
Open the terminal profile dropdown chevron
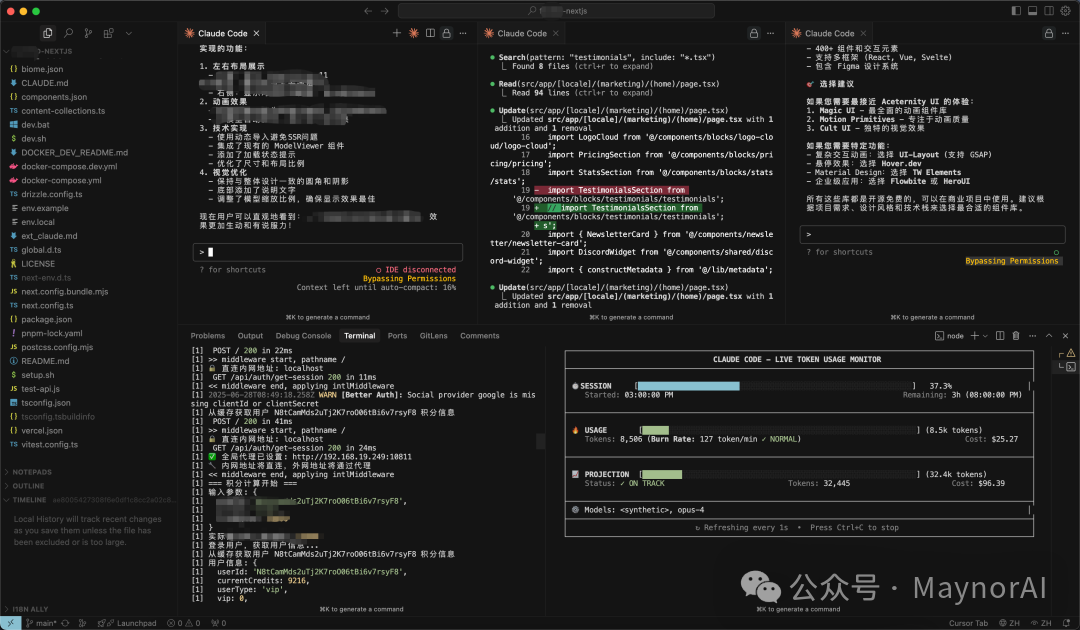[986, 334]
